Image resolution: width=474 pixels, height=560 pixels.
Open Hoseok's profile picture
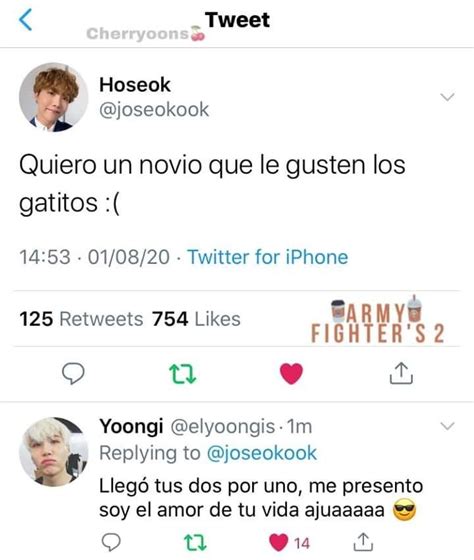point(53,97)
